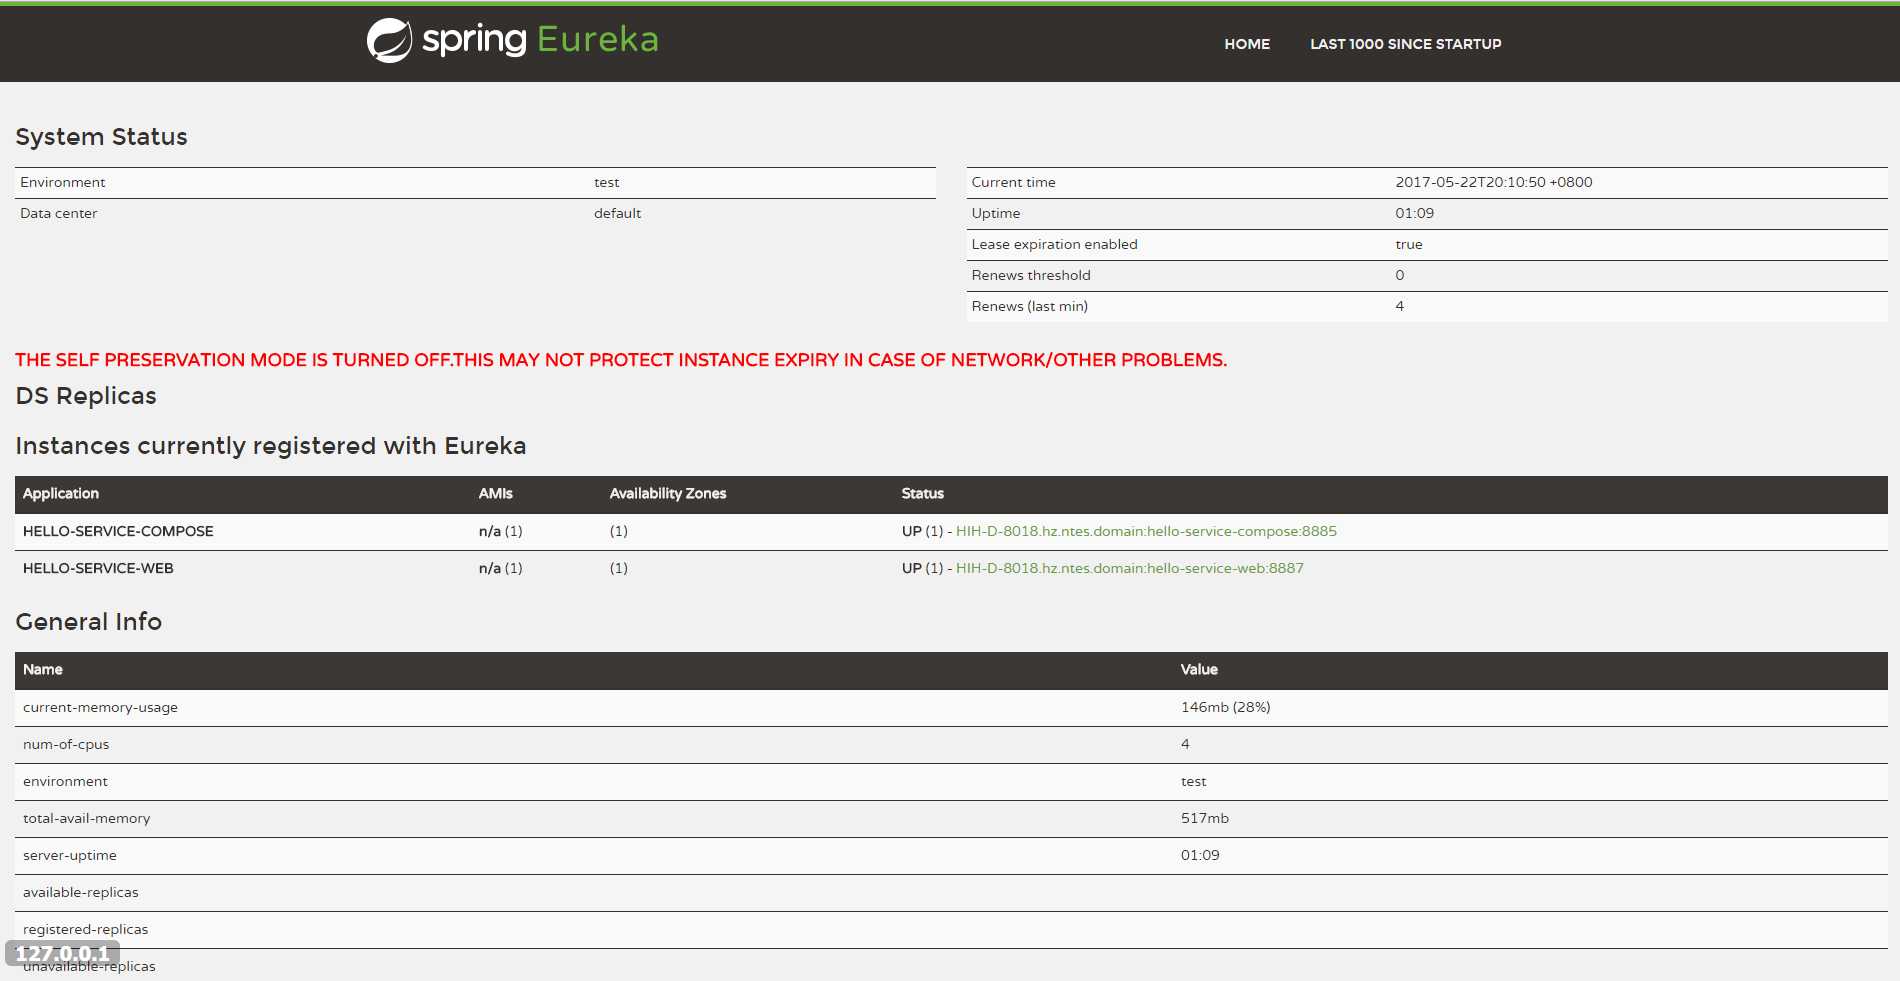
Task: Open the hello-service-web:8887 instance link
Action: pyautogui.click(x=1129, y=568)
